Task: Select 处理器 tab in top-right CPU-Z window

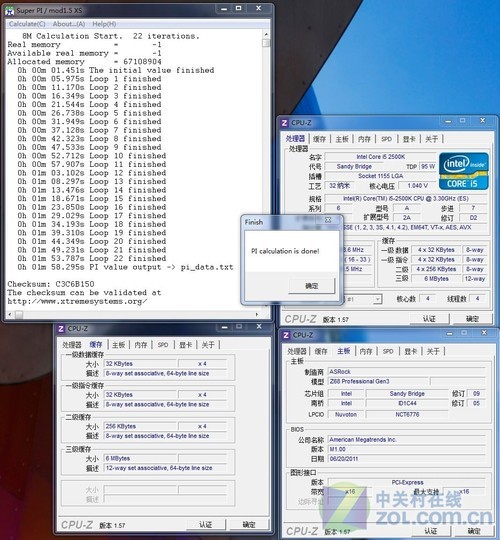Action: pos(295,139)
